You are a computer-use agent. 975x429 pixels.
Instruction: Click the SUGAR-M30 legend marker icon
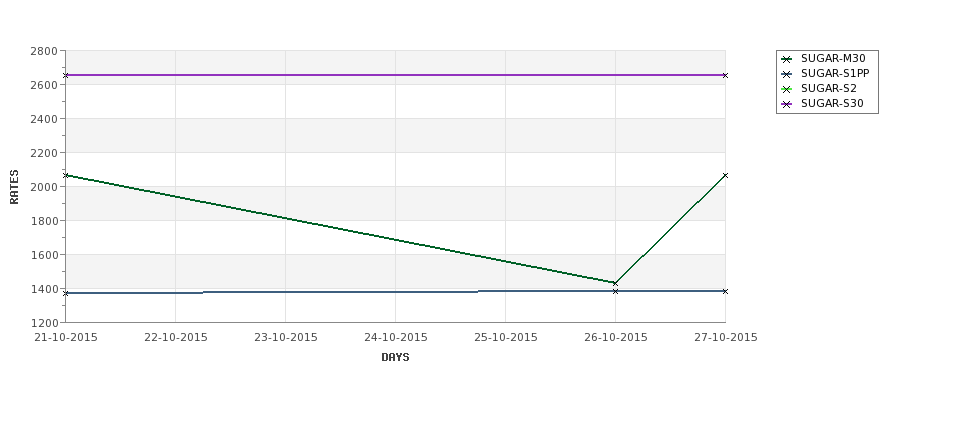[787, 59]
